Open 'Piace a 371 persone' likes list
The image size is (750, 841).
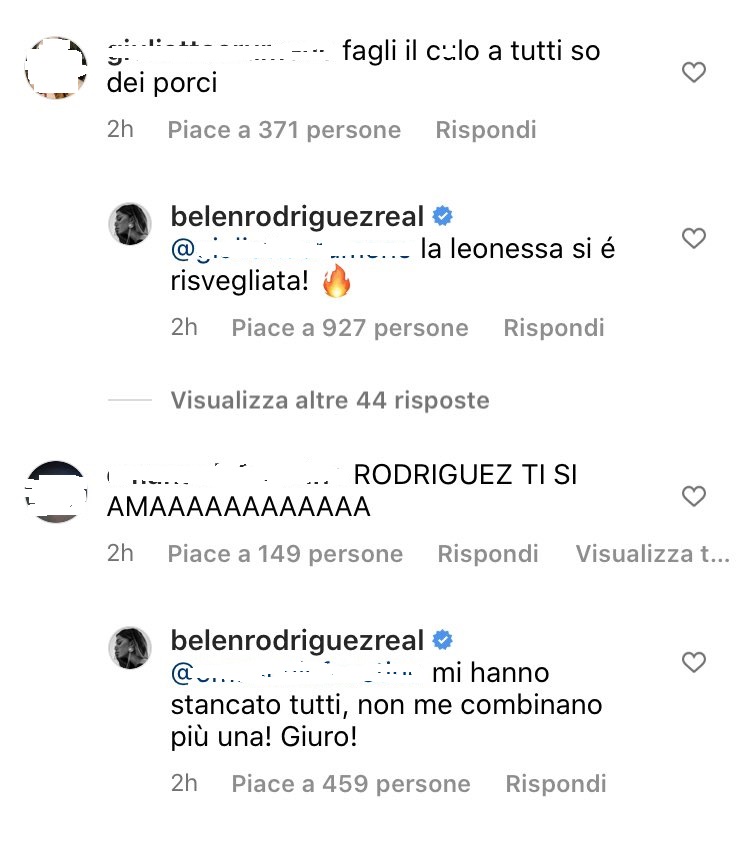[x=284, y=130]
